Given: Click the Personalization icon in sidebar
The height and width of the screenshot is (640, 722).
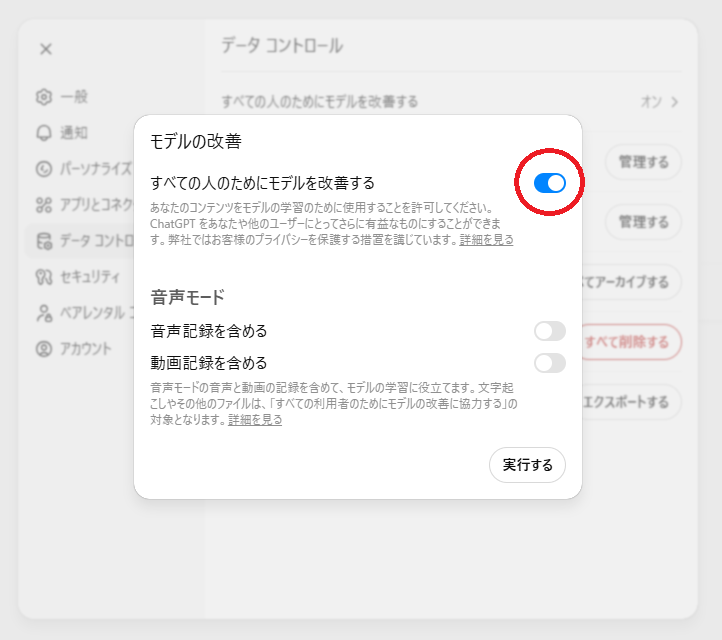Looking at the screenshot, I should 43,168.
